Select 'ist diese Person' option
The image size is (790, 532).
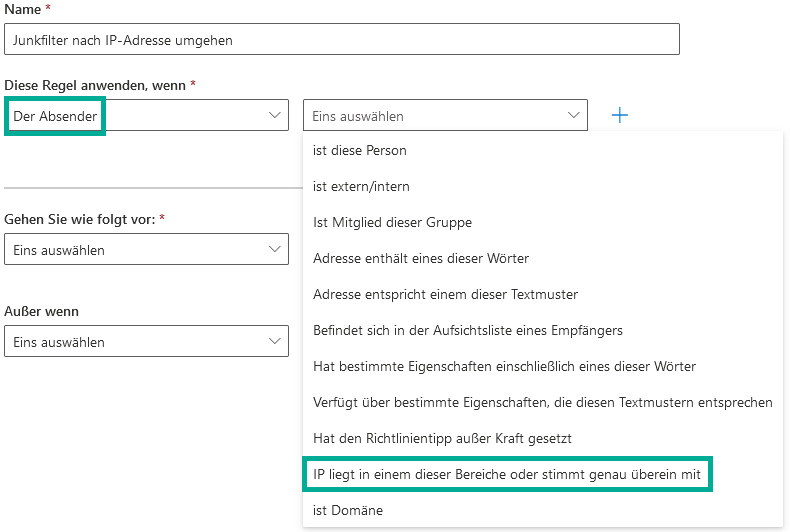(x=360, y=150)
